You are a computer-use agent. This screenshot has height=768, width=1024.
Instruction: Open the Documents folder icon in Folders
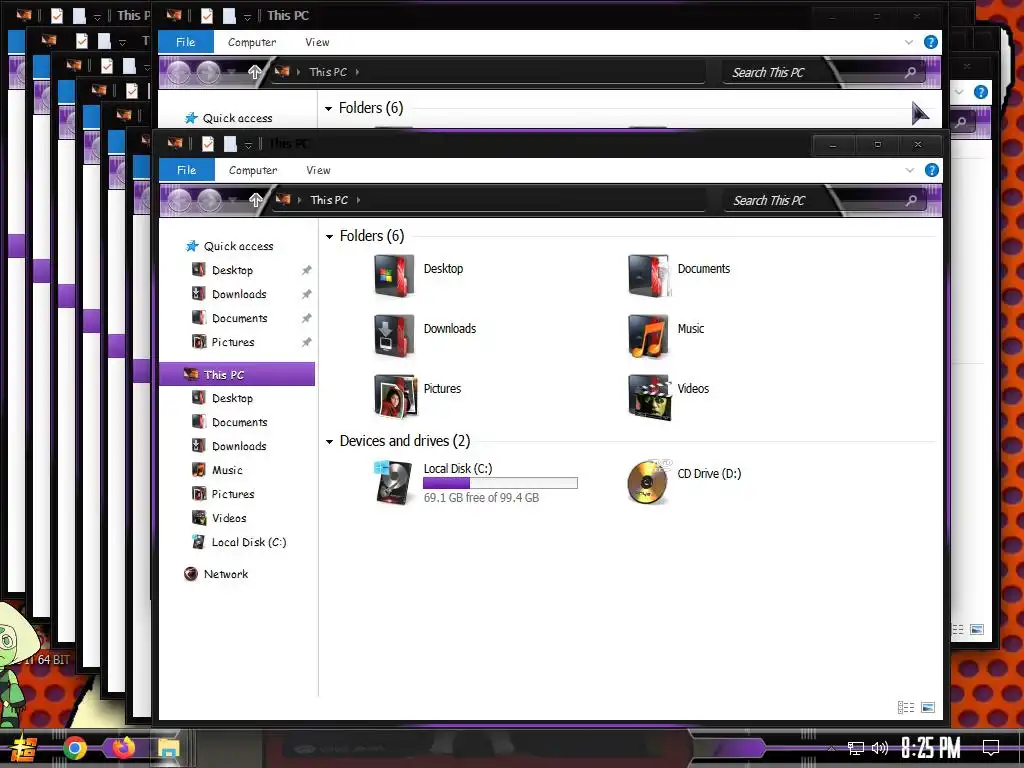click(648, 276)
